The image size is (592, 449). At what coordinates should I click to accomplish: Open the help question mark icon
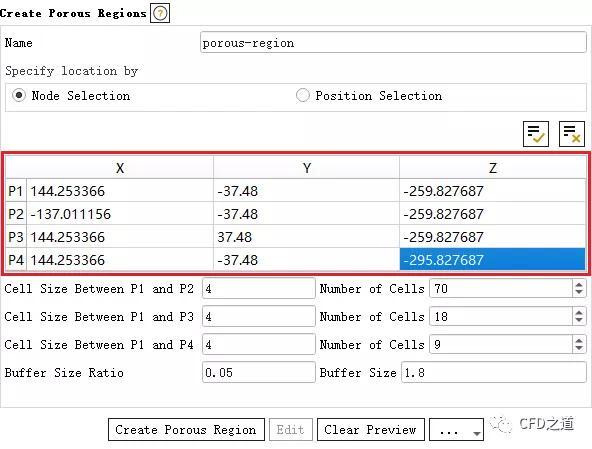coord(160,13)
